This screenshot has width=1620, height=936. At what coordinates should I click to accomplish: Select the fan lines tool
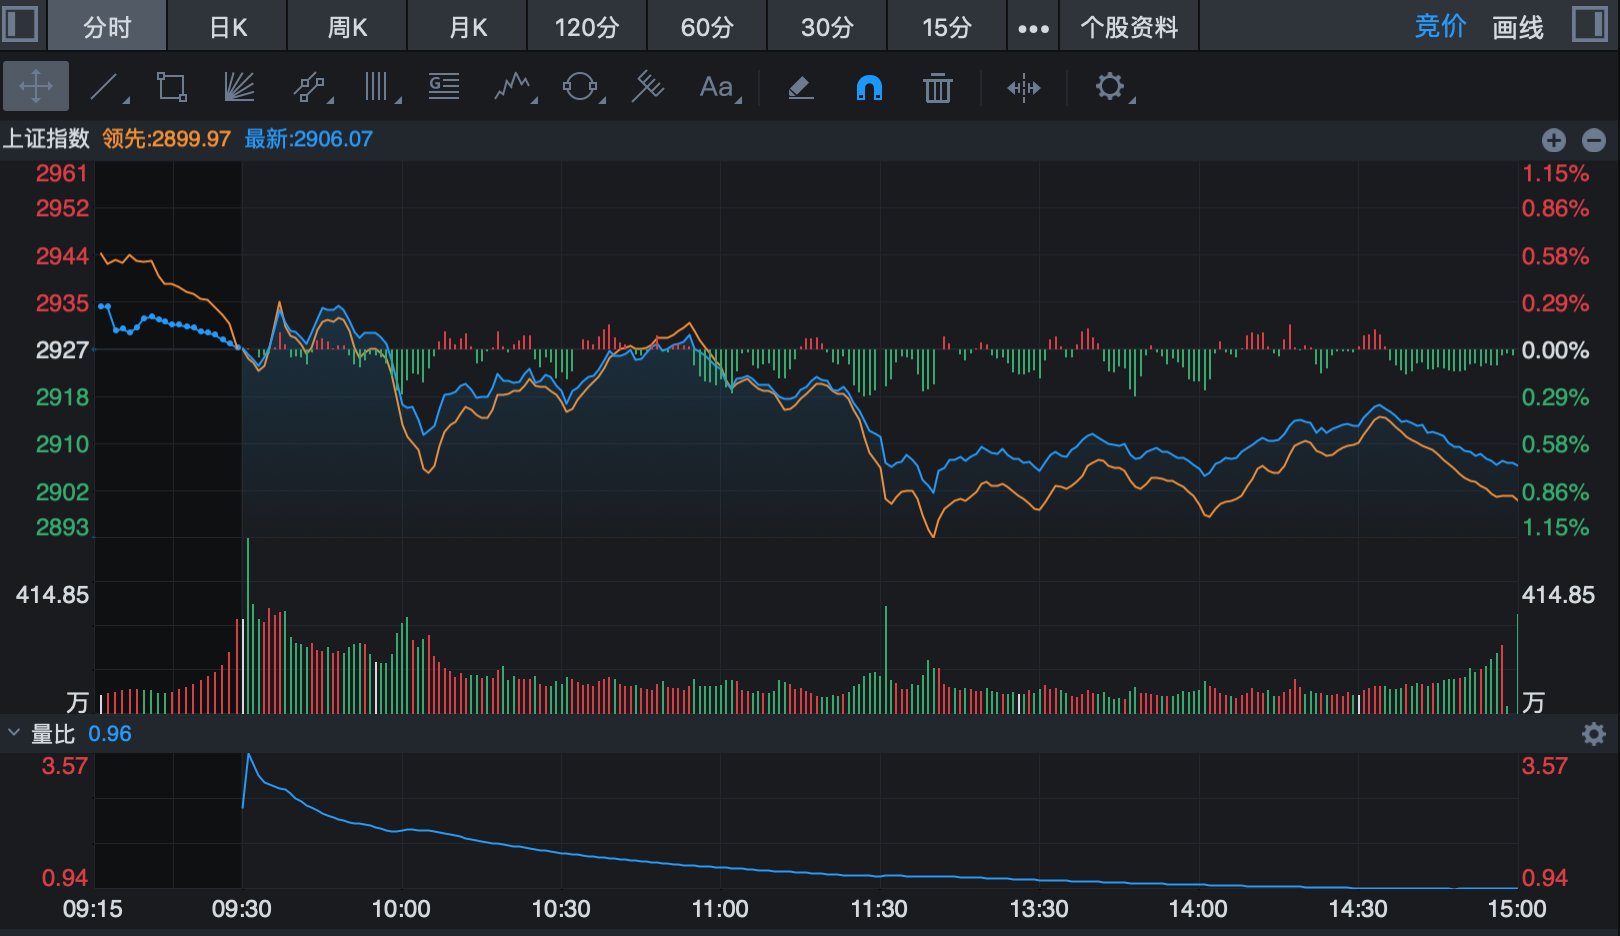[239, 87]
